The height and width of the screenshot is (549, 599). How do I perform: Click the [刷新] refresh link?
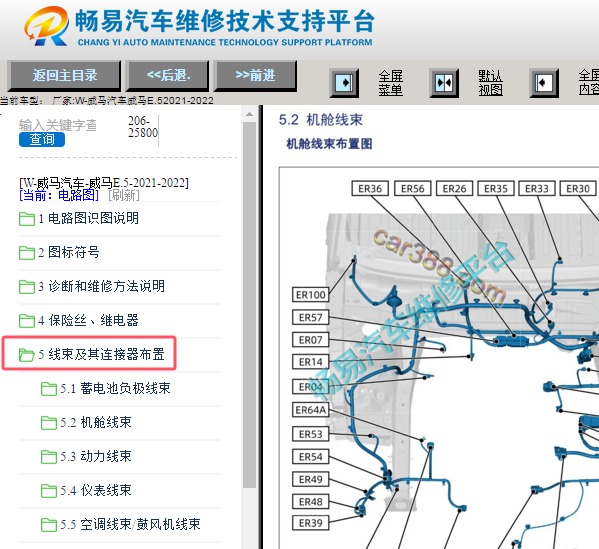pyautogui.click(x=124, y=195)
